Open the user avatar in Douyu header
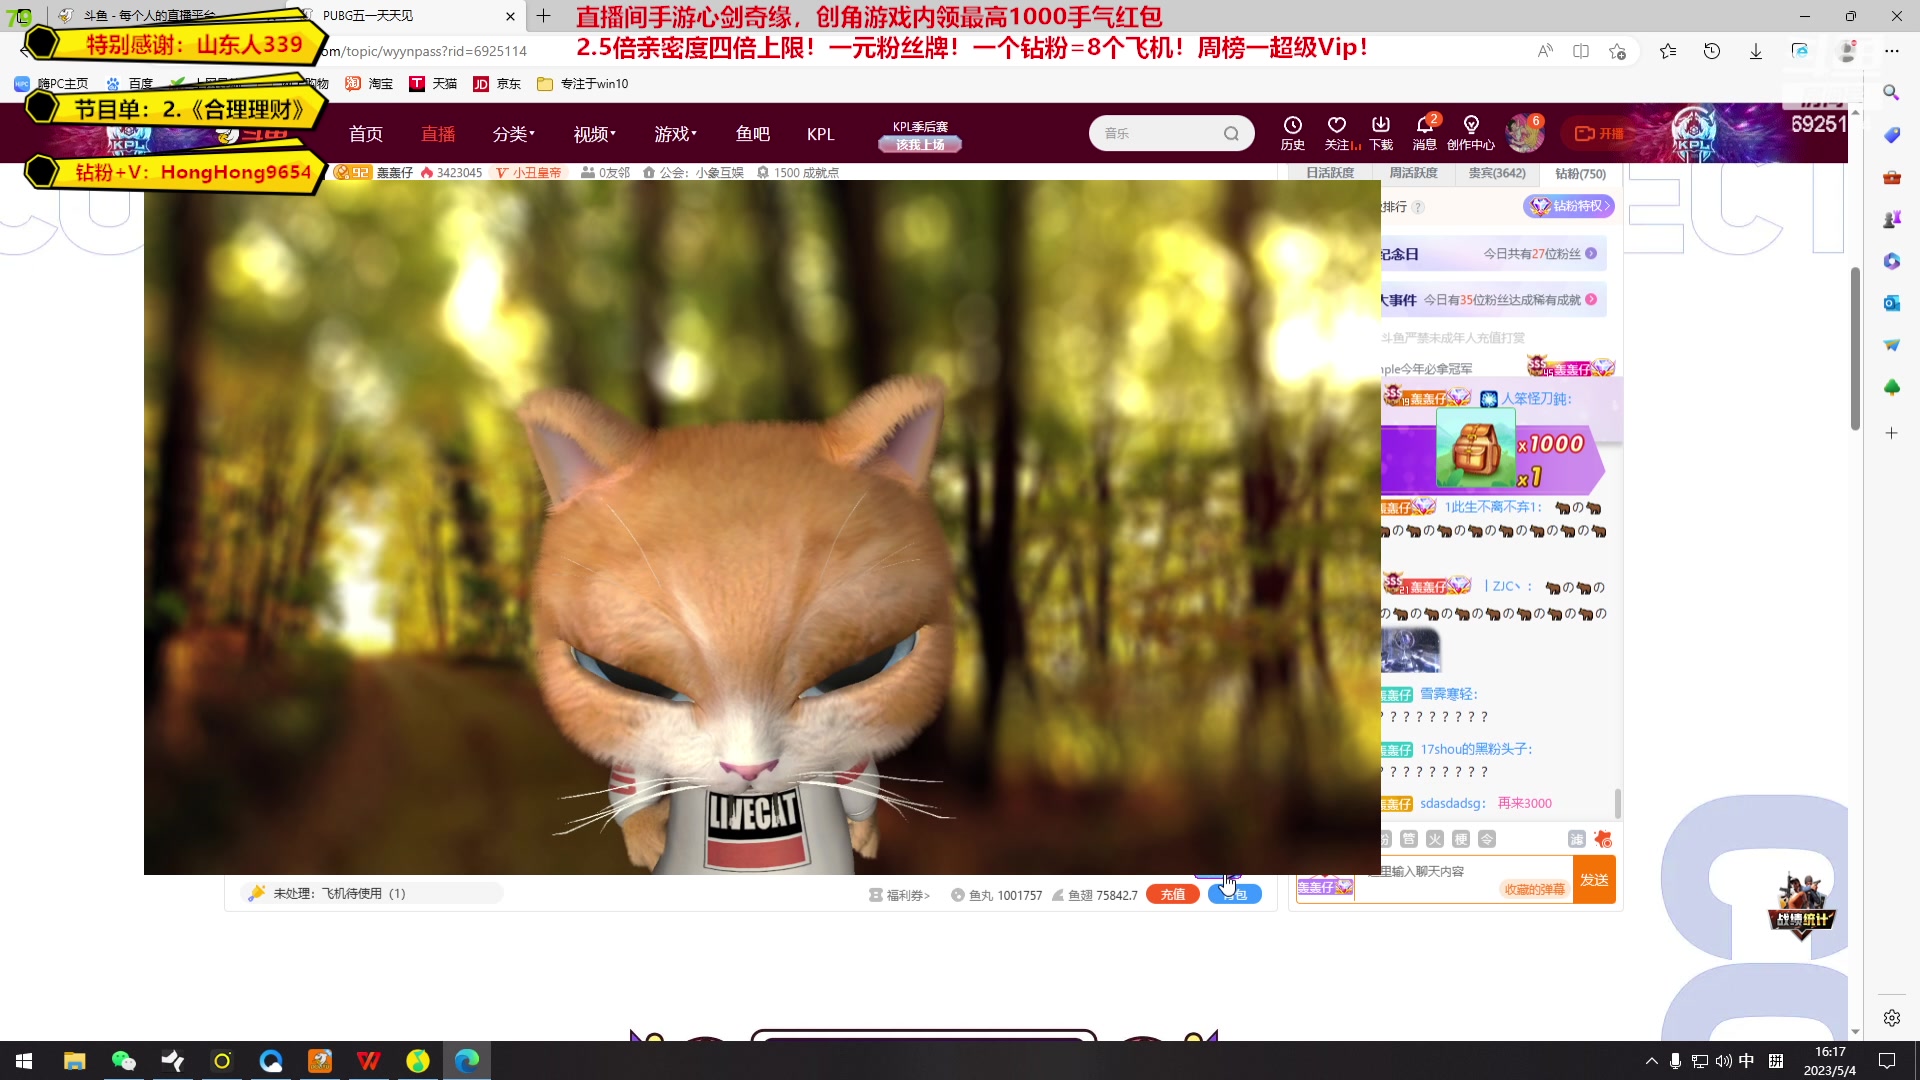This screenshot has width=1920, height=1080. [1524, 133]
